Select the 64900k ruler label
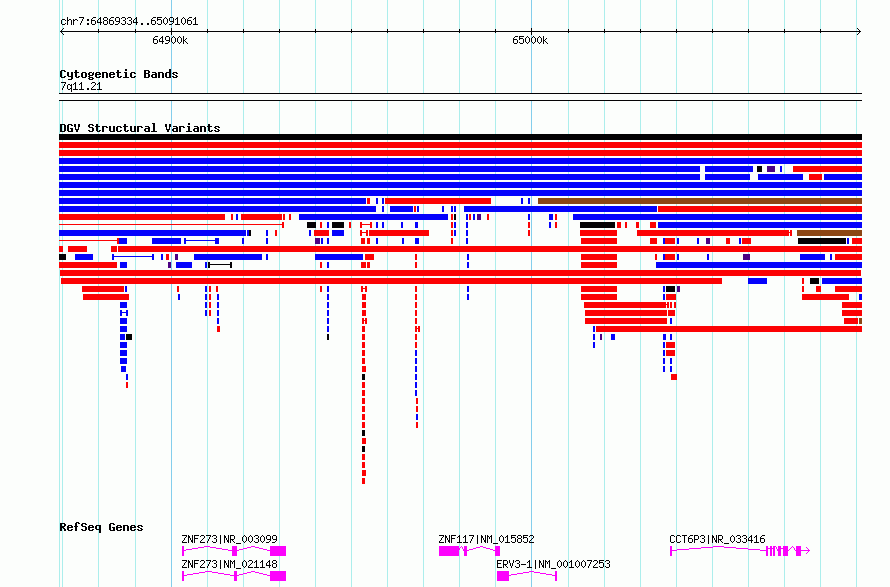The height and width of the screenshot is (587, 890). [170, 40]
